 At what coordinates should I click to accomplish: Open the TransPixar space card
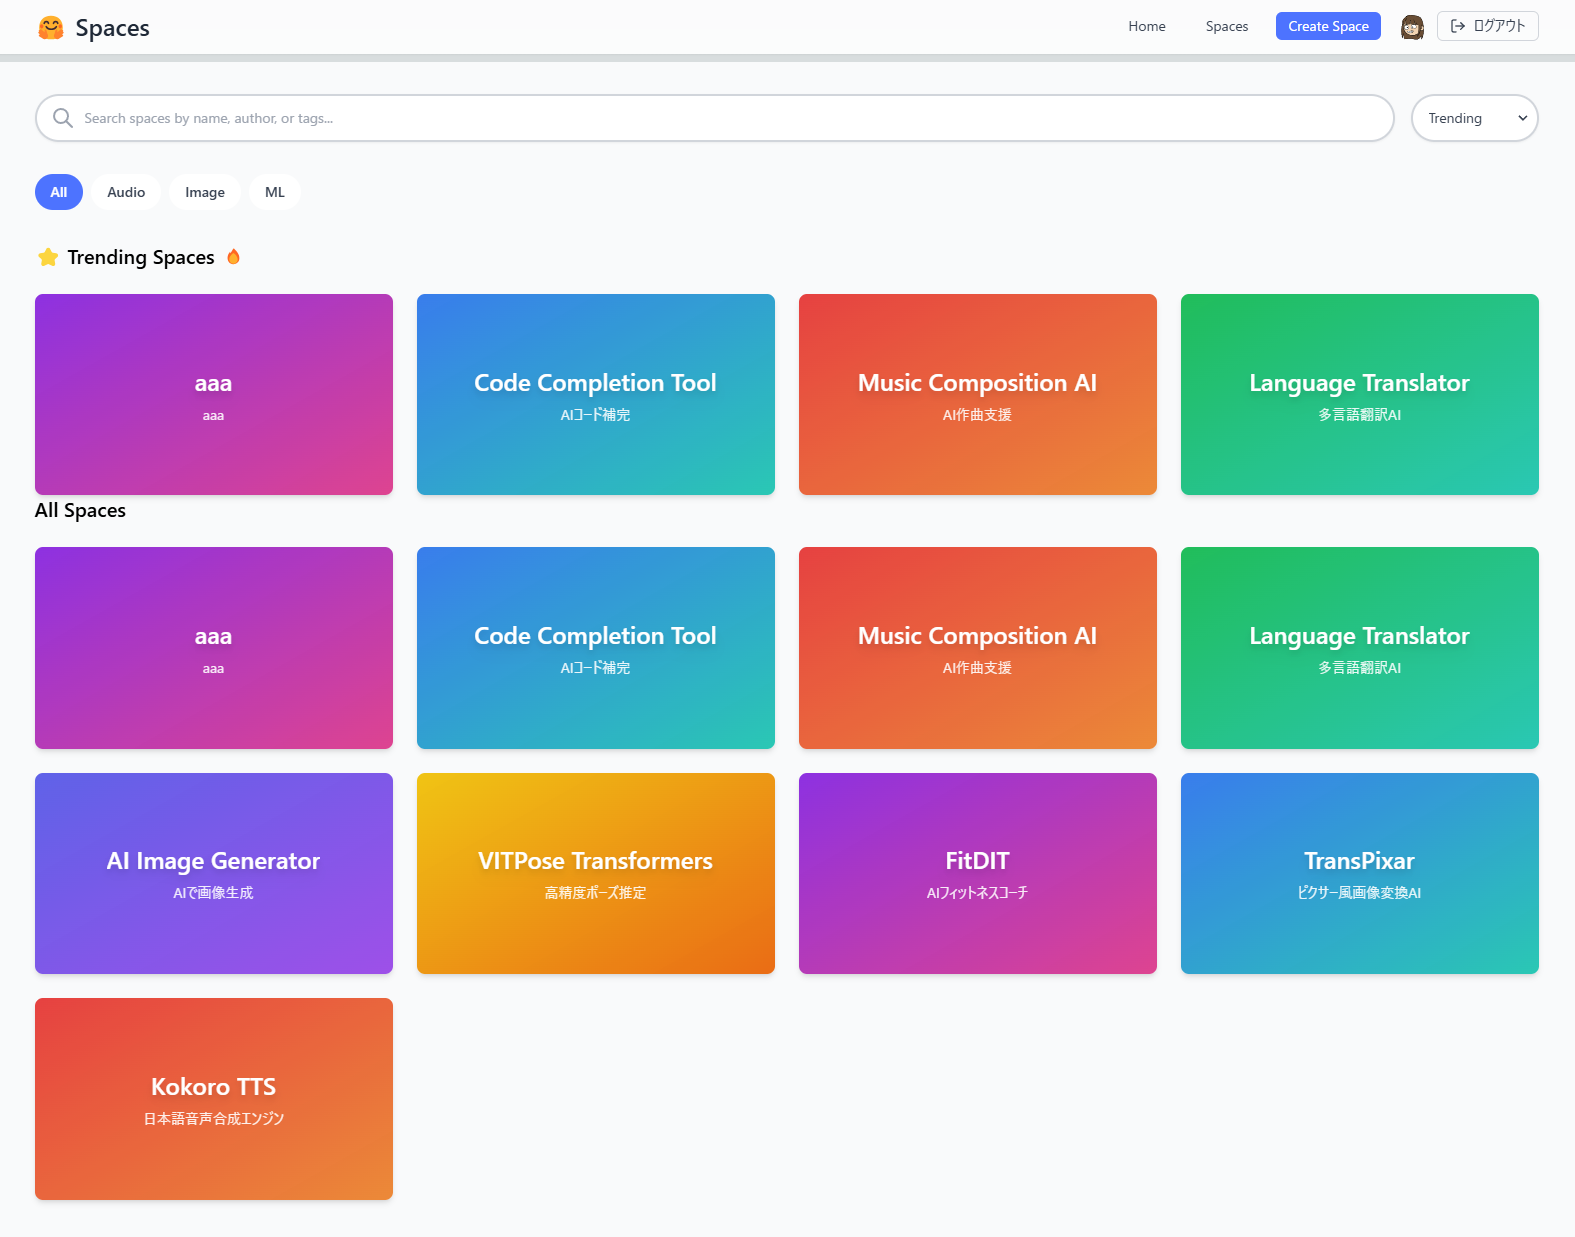1360,873
